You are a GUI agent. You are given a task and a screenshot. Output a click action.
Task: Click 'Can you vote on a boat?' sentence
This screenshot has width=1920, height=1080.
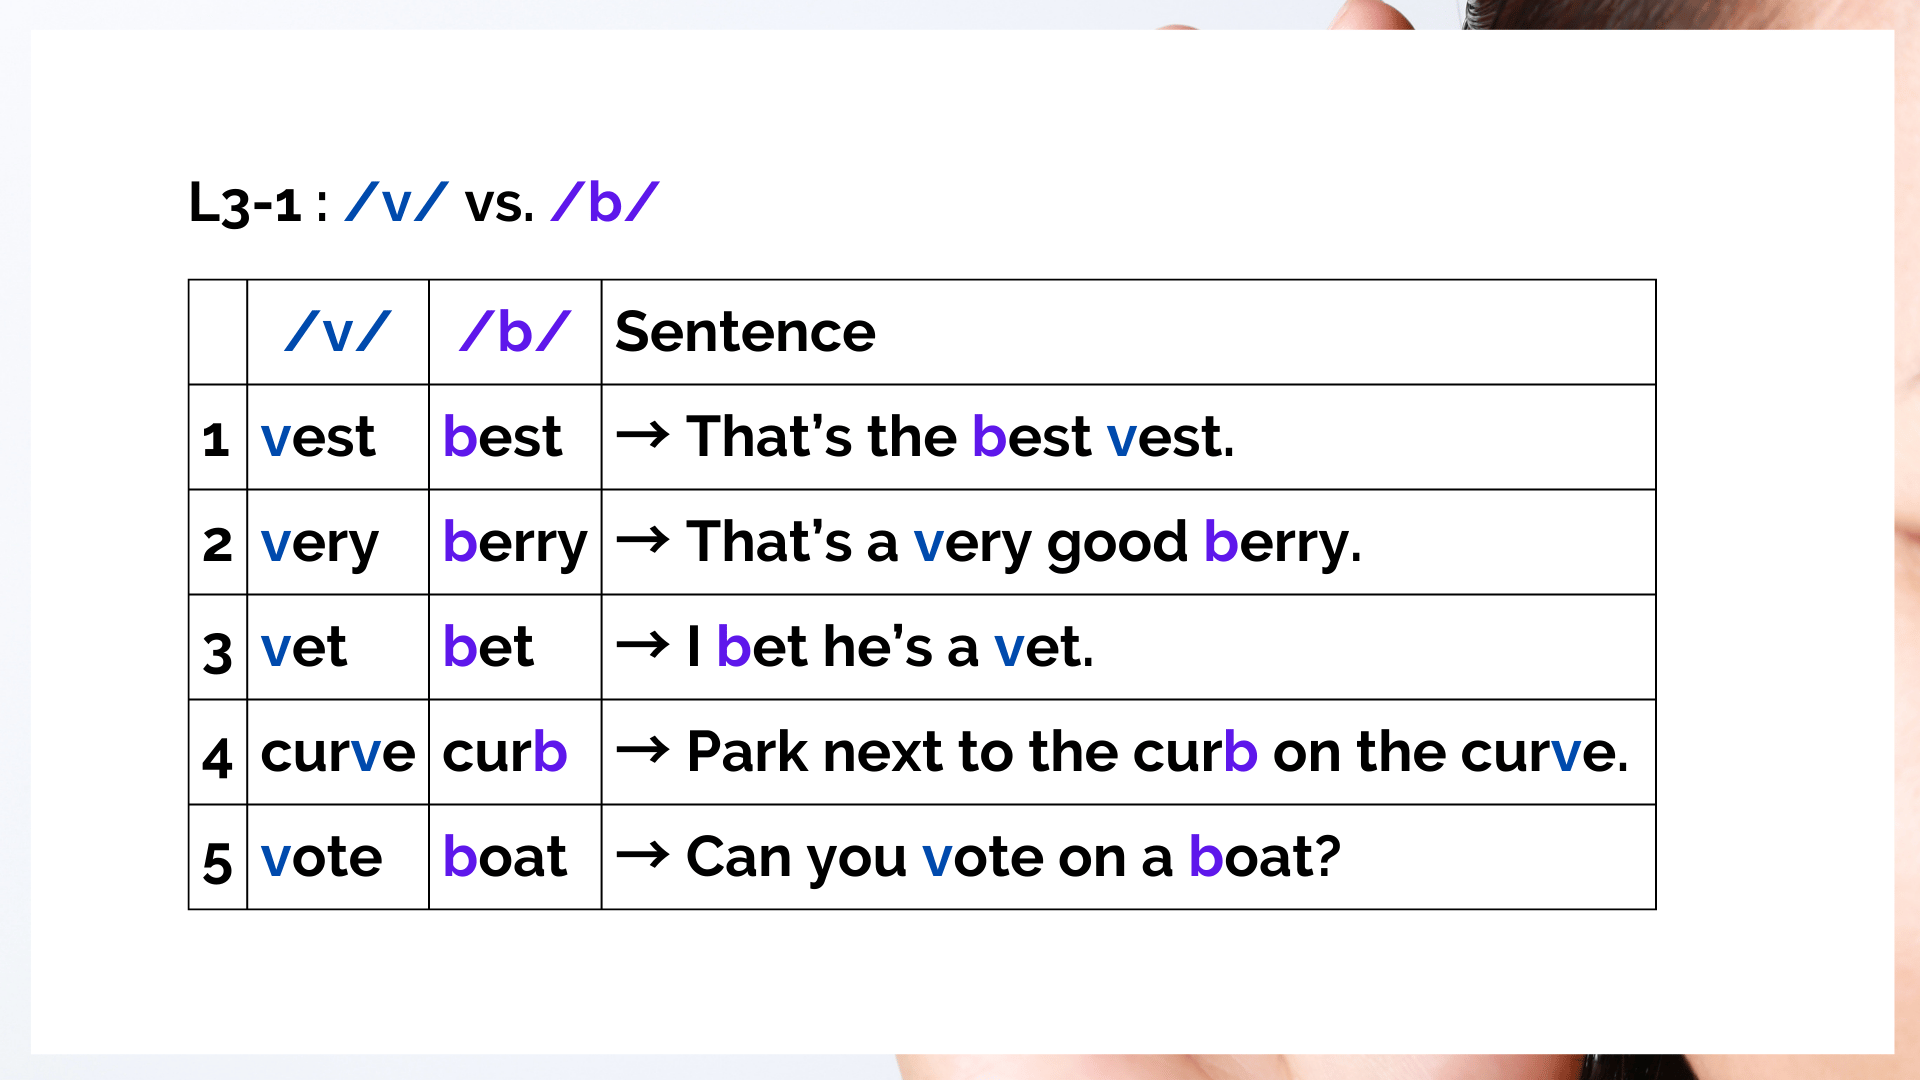(1013, 858)
